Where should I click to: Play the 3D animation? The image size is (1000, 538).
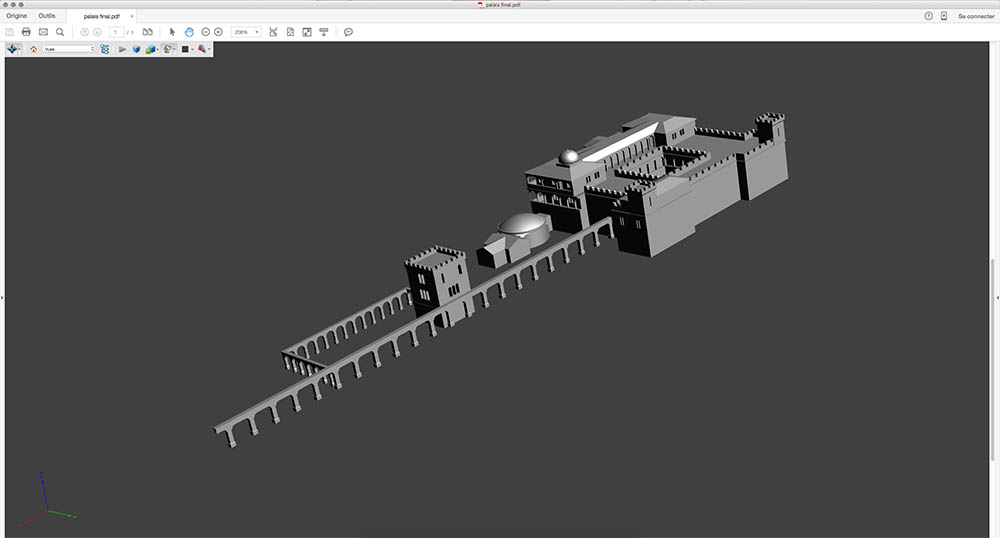(122, 48)
